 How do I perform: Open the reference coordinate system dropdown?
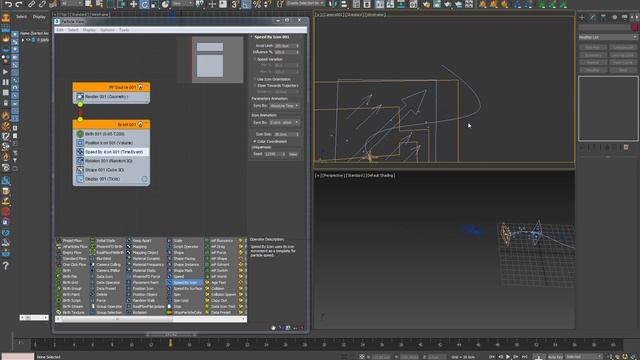click(x=182, y=4)
